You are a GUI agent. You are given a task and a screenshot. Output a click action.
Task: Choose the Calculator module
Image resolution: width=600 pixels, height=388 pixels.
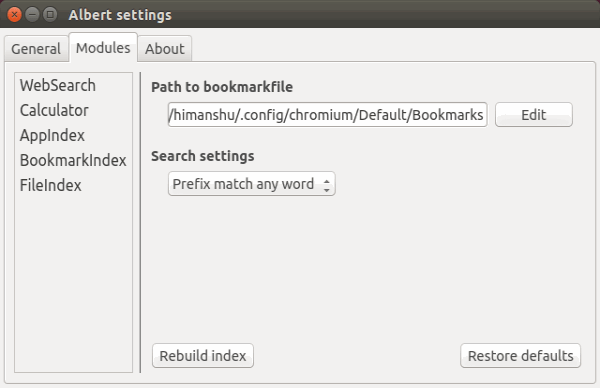(73, 111)
